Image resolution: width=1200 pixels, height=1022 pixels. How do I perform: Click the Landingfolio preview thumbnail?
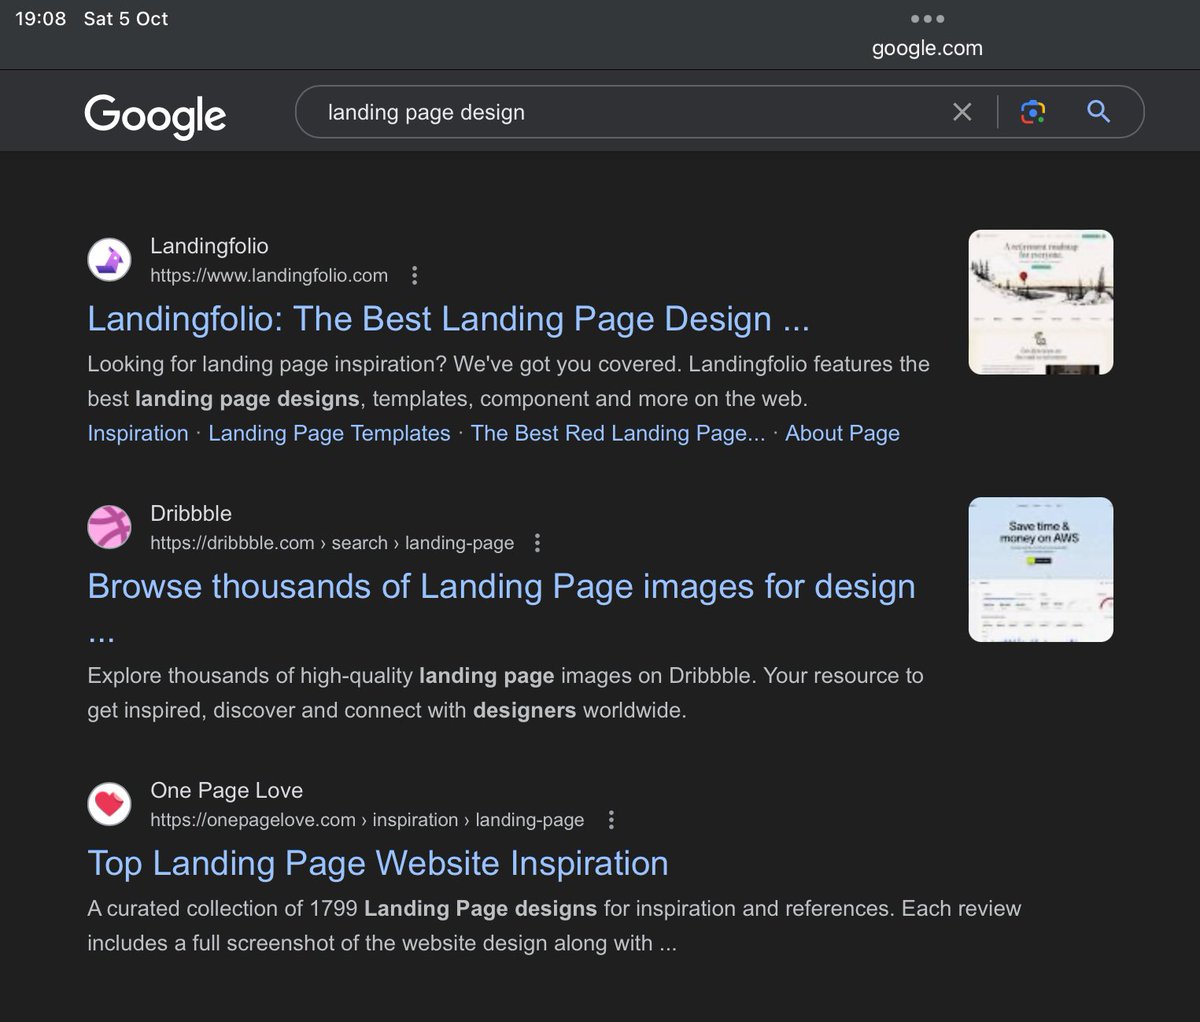[1041, 302]
